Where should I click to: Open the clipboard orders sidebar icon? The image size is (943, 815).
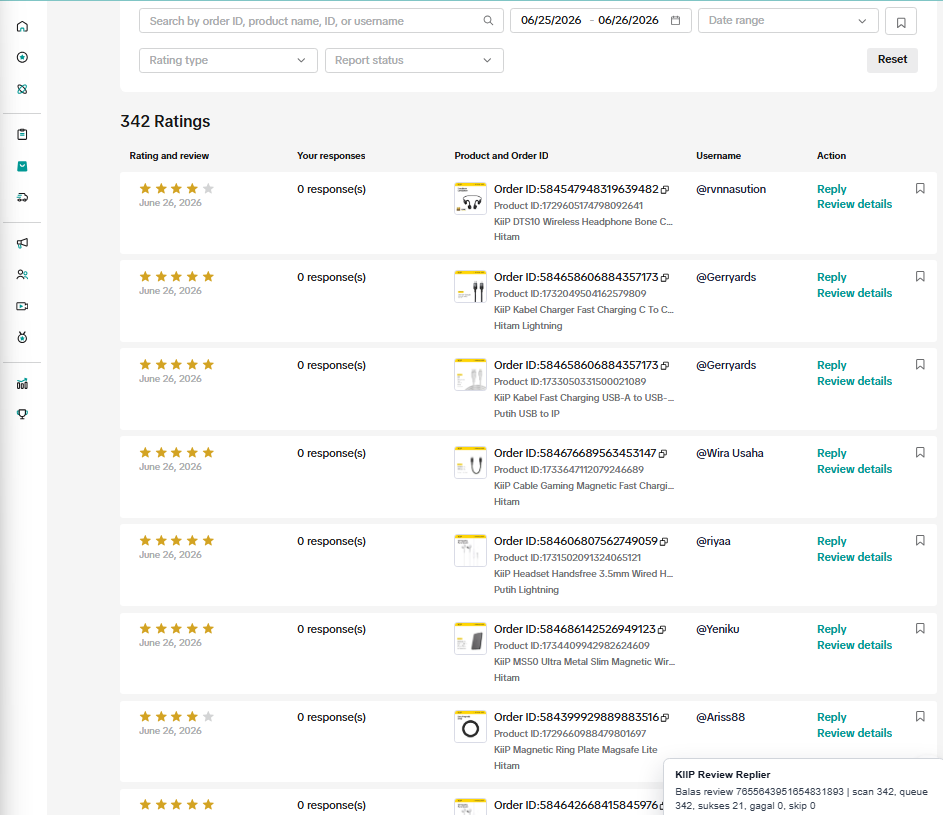pyautogui.click(x=22, y=134)
